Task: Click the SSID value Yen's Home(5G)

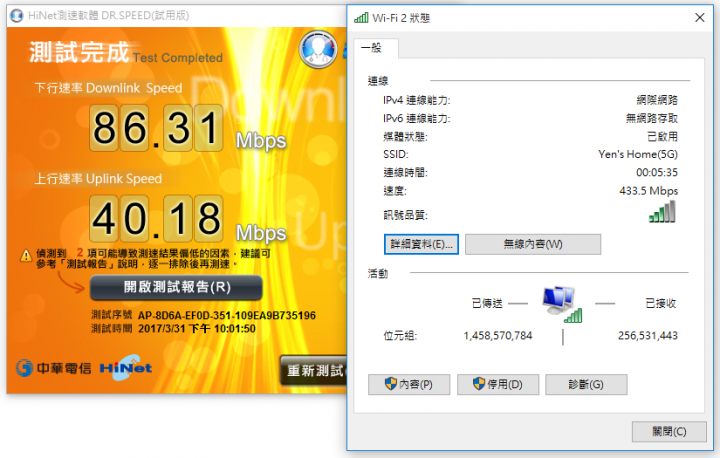Action: [638, 154]
